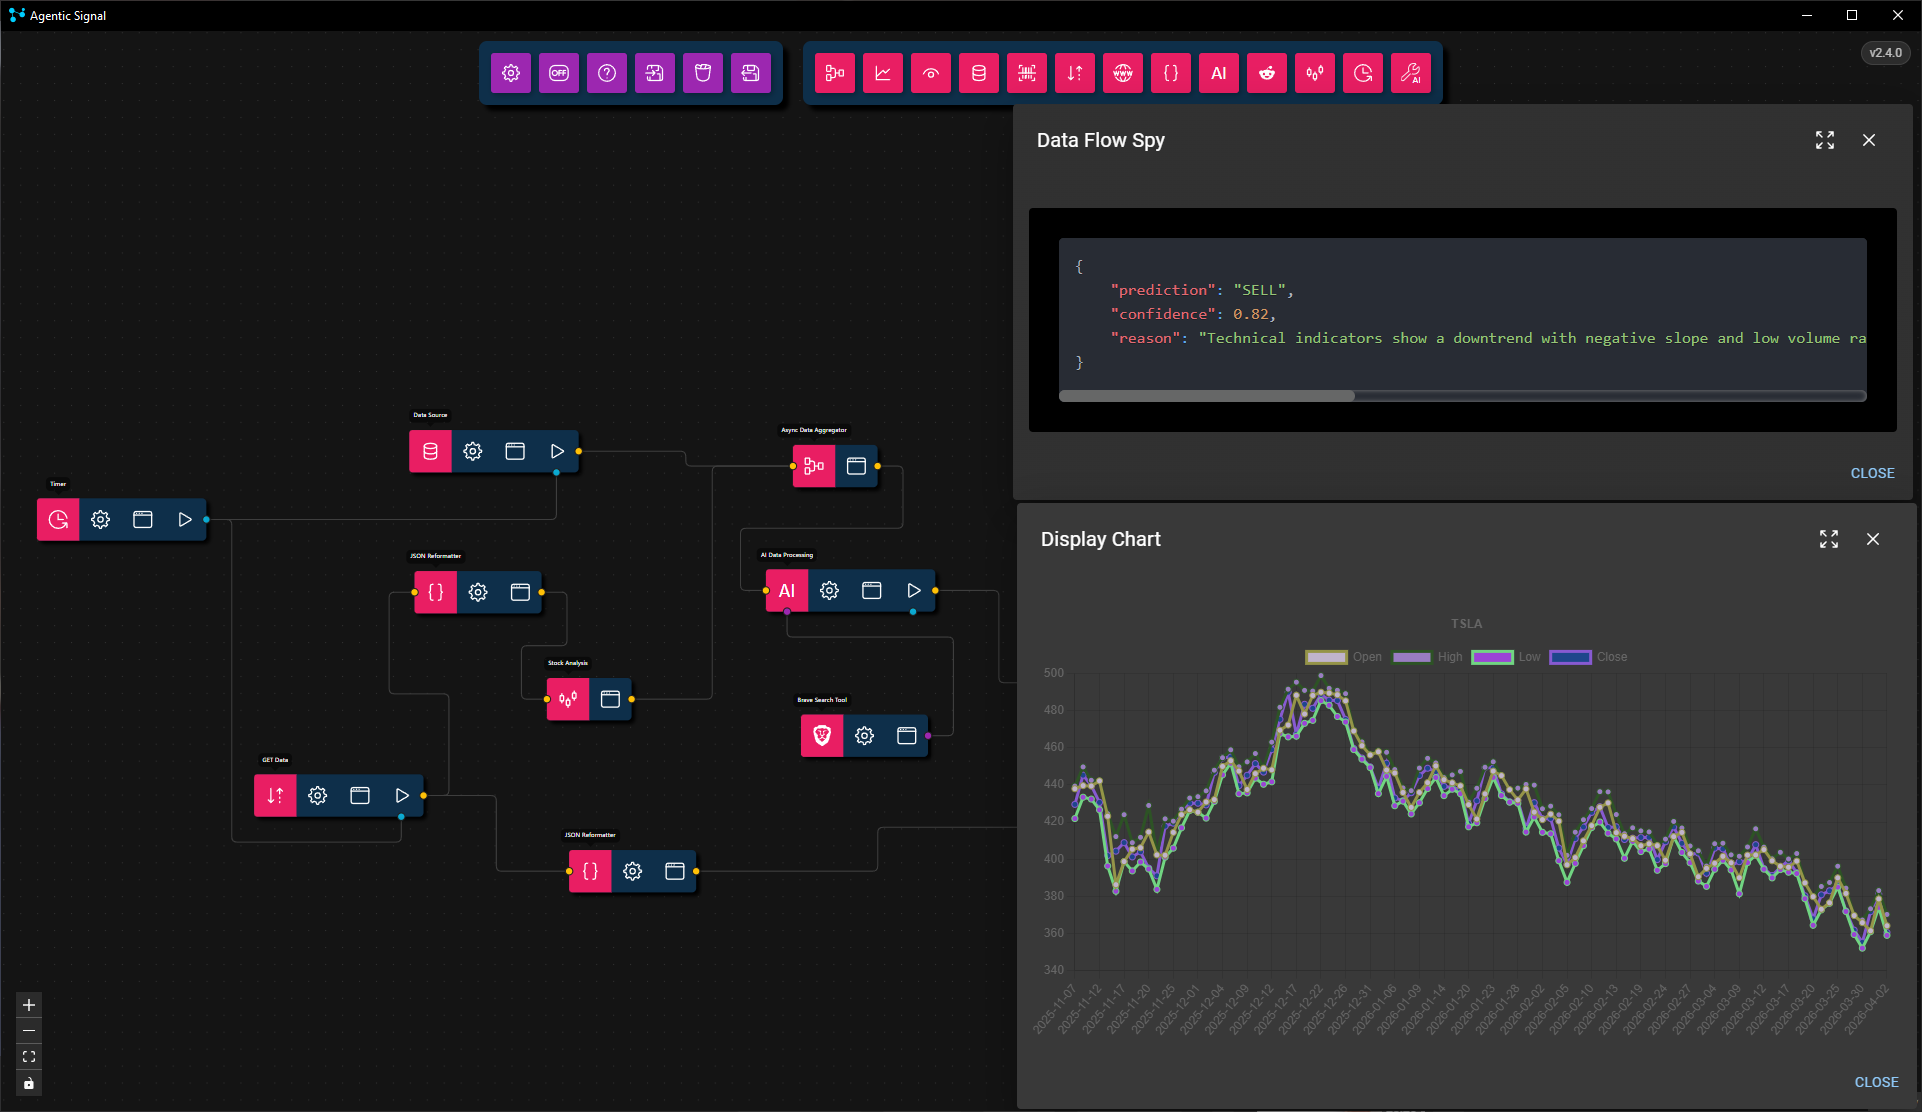Zoom in on the canvas with plus icon

(28, 1005)
